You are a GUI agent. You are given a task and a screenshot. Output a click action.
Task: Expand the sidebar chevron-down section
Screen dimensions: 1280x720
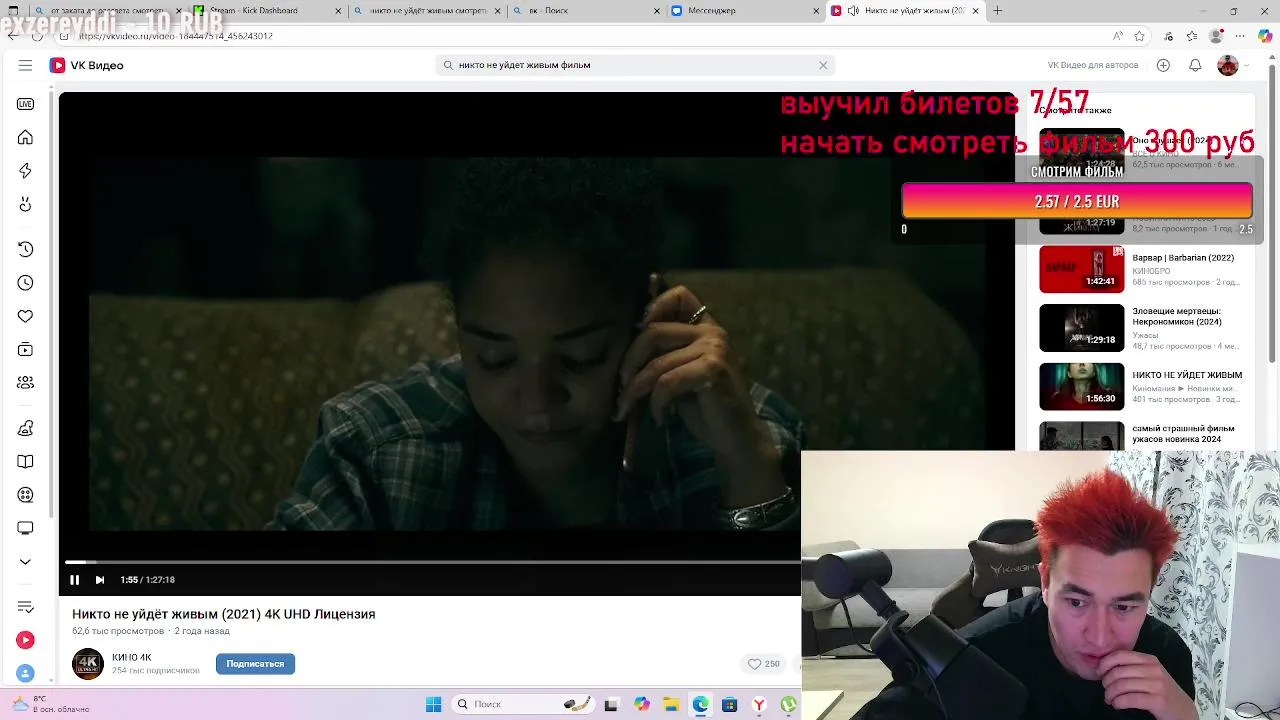[x=25, y=562]
